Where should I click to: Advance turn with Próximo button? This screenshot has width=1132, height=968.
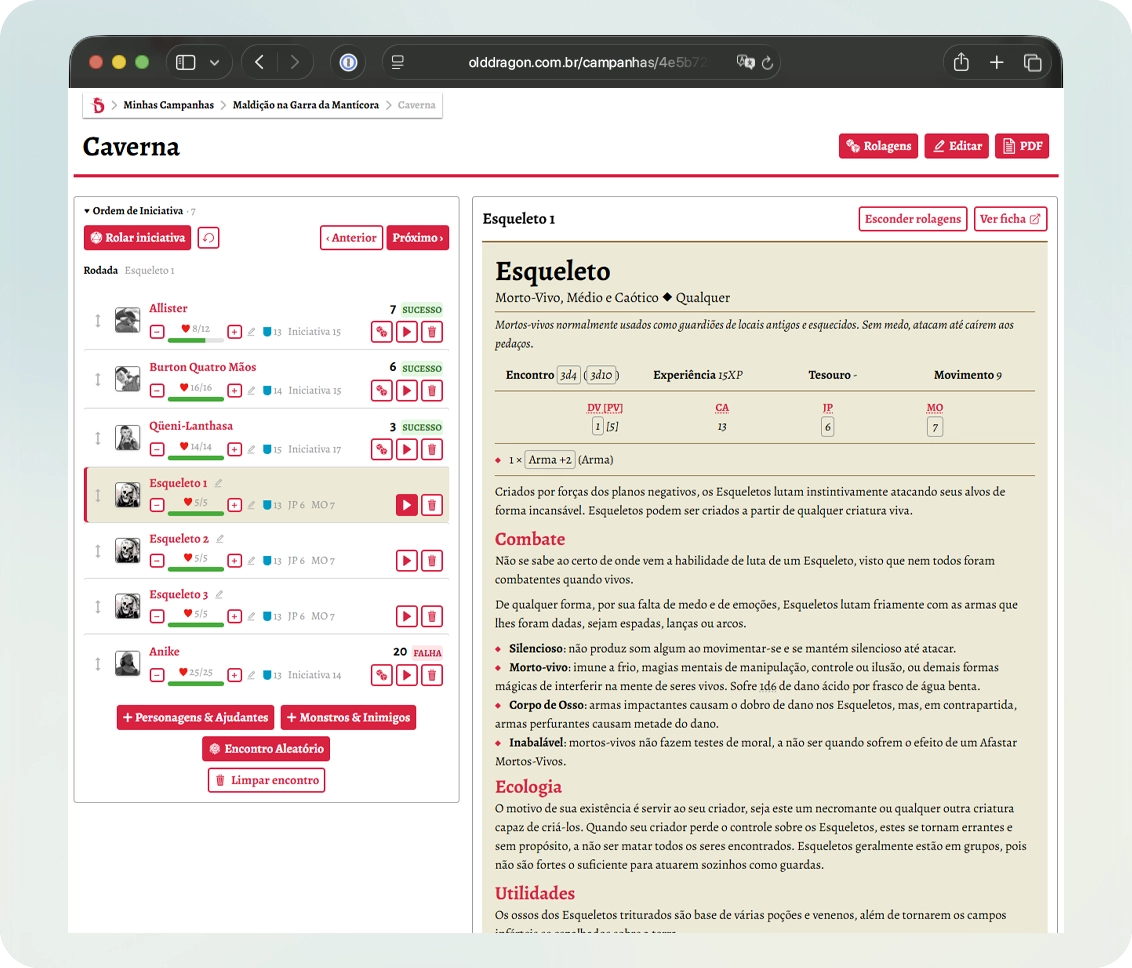tap(417, 237)
